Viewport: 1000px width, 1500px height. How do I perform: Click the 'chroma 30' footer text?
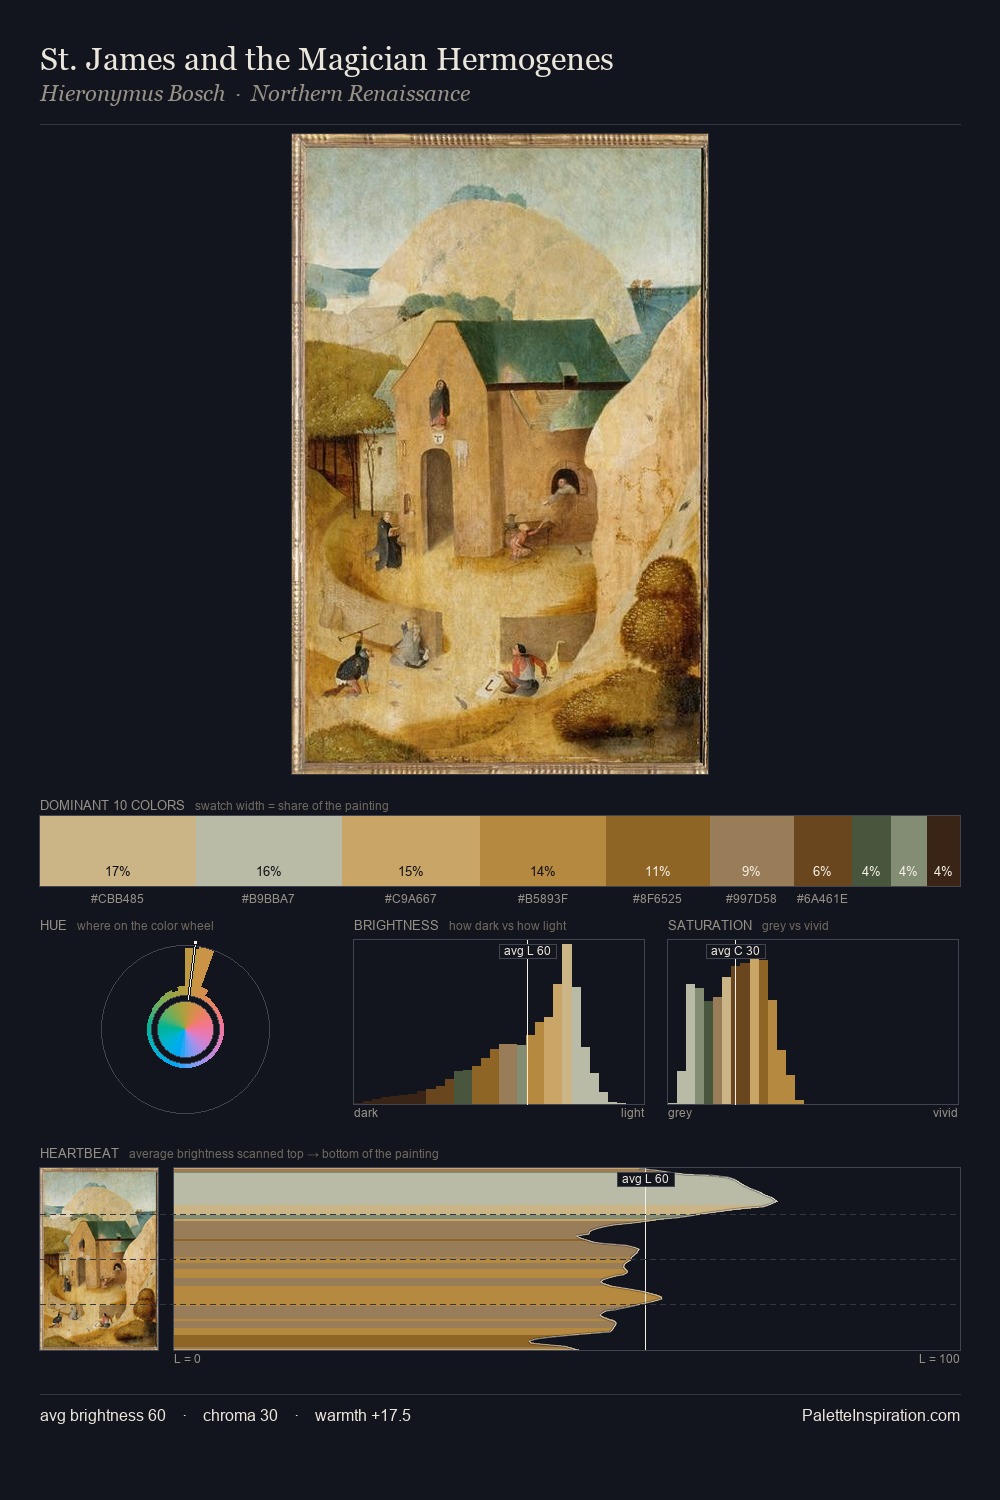[240, 1415]
